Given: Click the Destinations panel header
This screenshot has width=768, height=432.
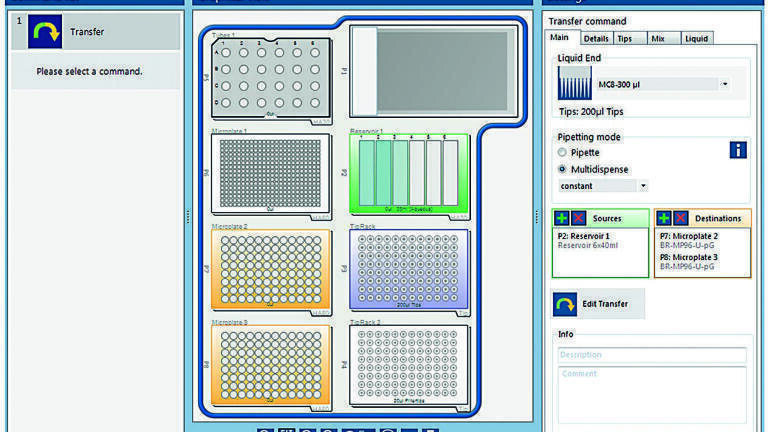Looking at the screenshot, I should point(702,218).
